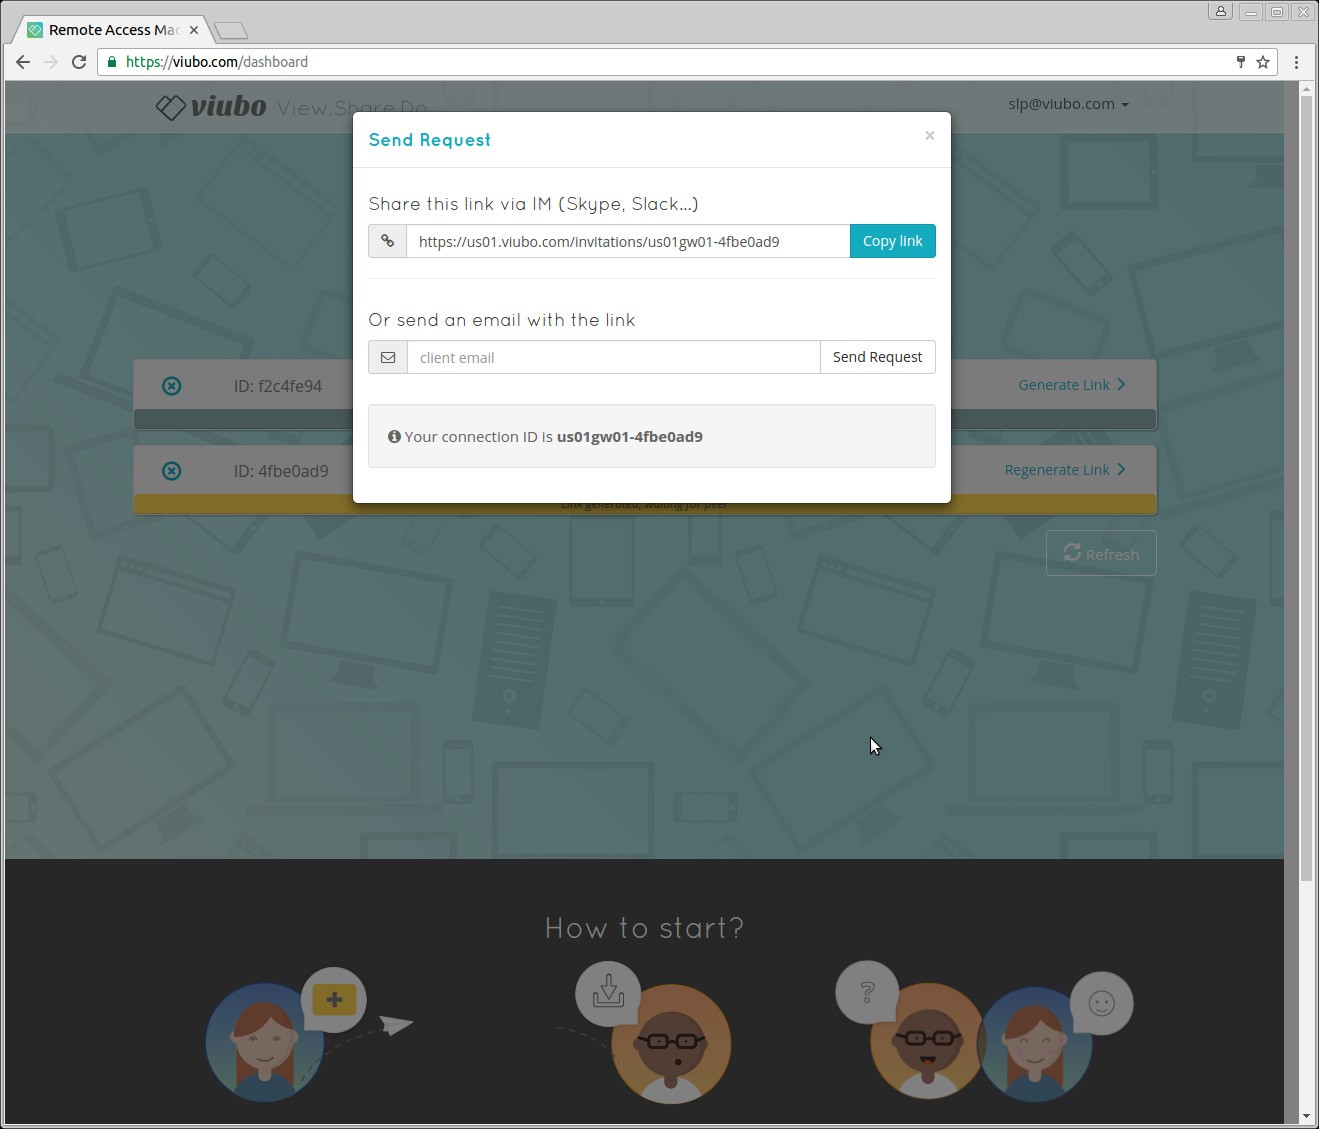Viewport: 1319px width, 1129px height.
Task: Remove connection ID 4fbe0ad9 with its X icon
Action: pos(172,471)
